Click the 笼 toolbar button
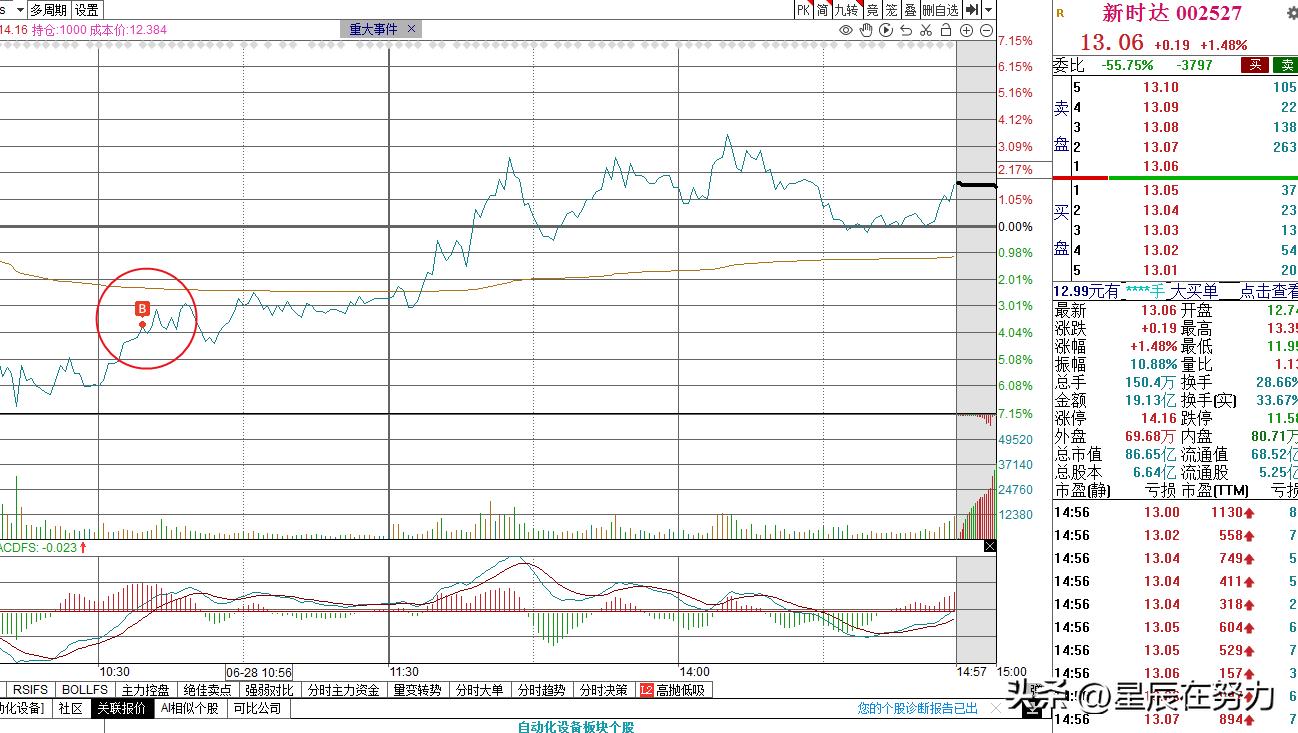Viewport: 1298px width, 733px height. tap(891, 10)
